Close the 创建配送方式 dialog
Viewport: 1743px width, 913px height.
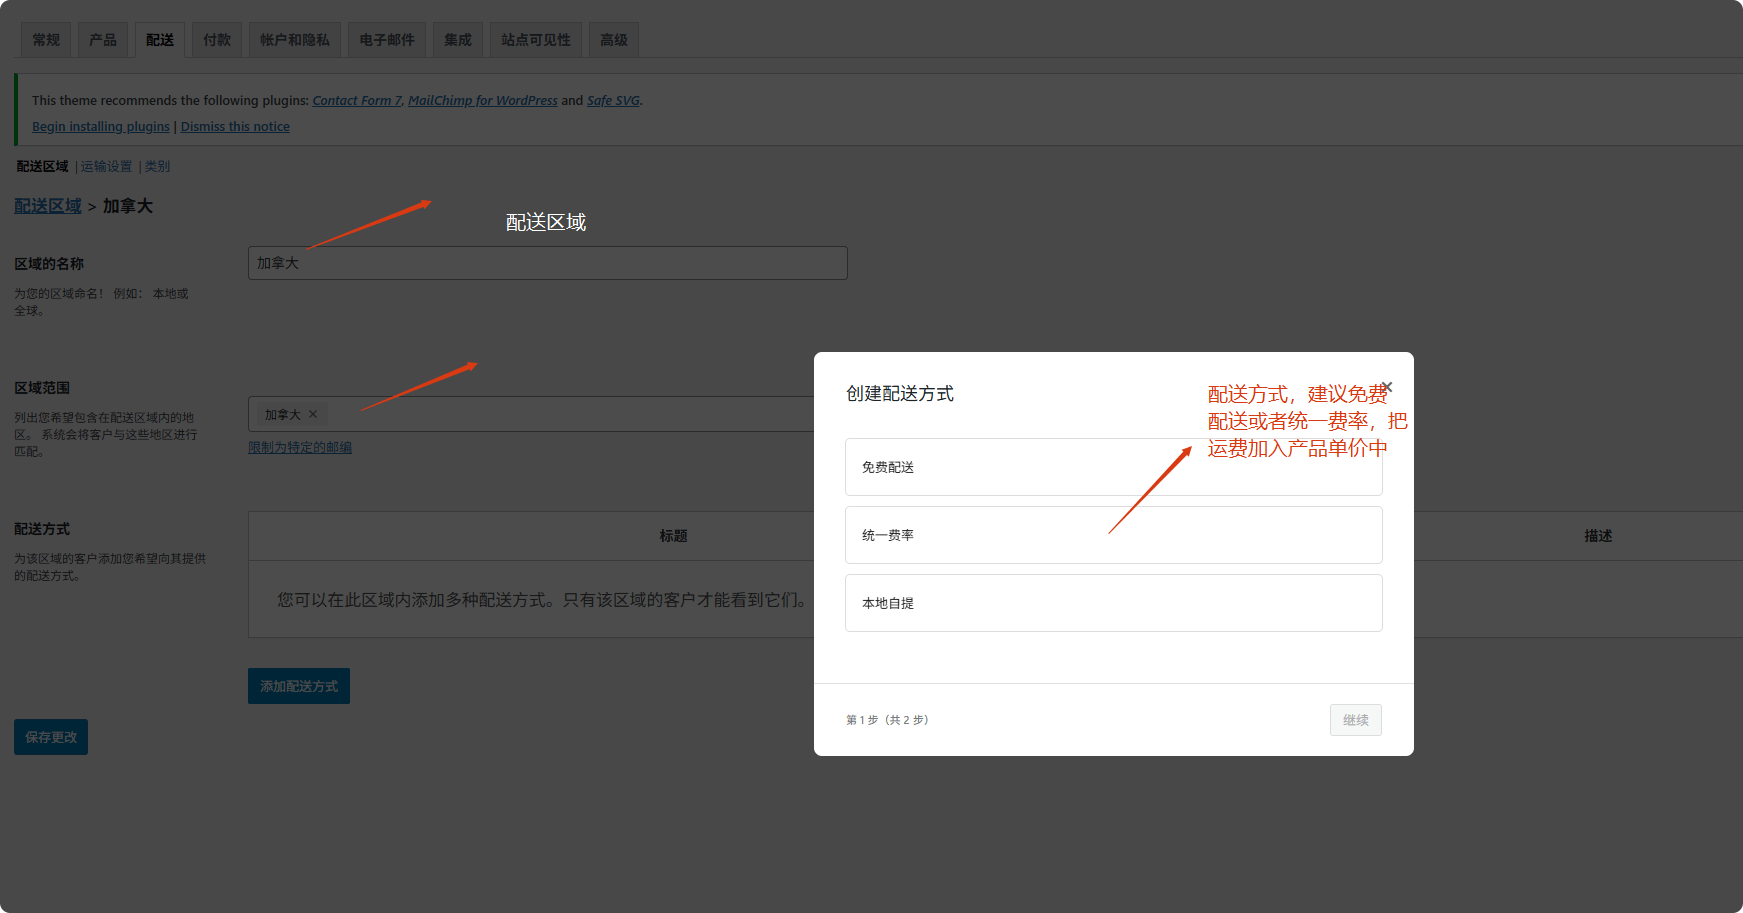pyautogui.click(x=1387, y=387)
